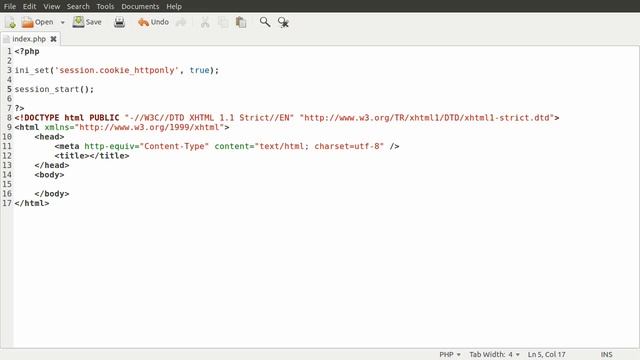
Task: Paste clipboard icon
Action: (x=241, y=22)
